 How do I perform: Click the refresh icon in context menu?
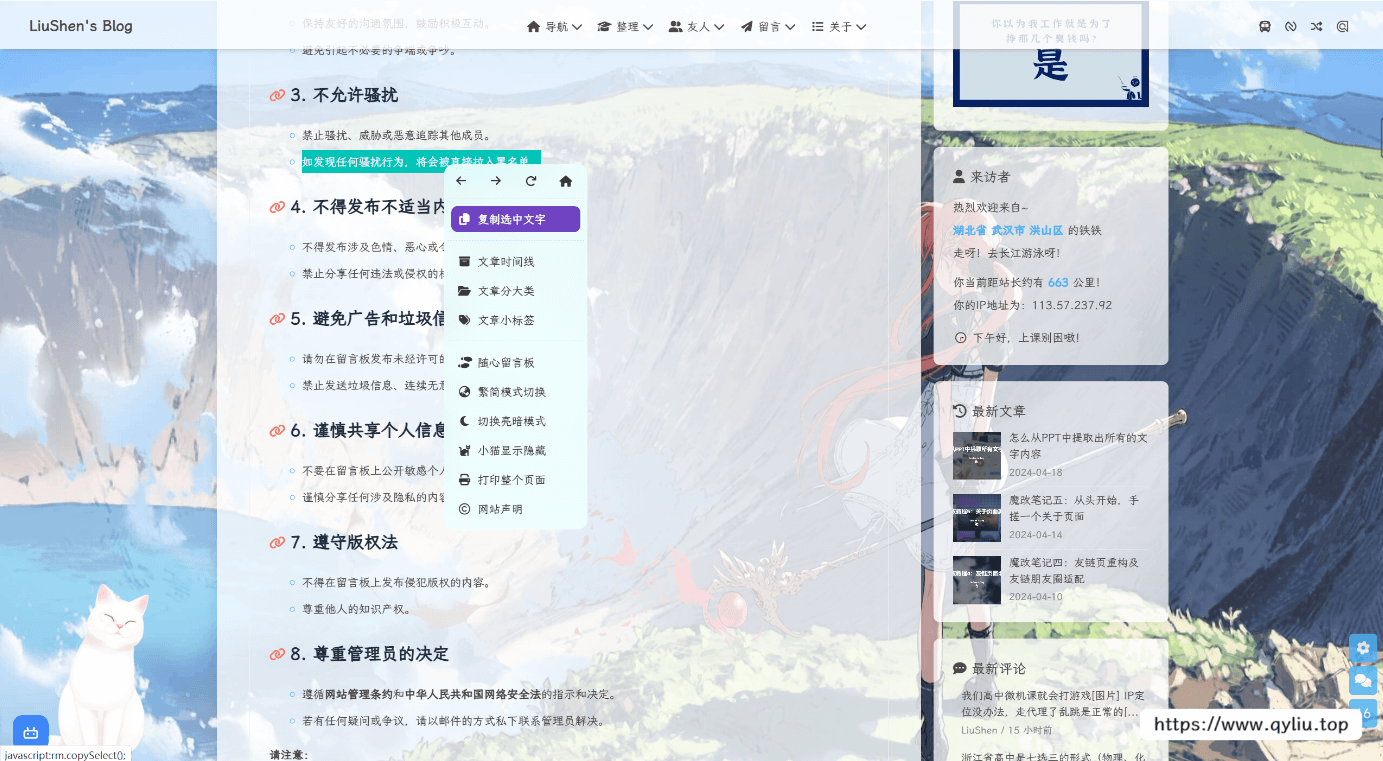[531, 181]
